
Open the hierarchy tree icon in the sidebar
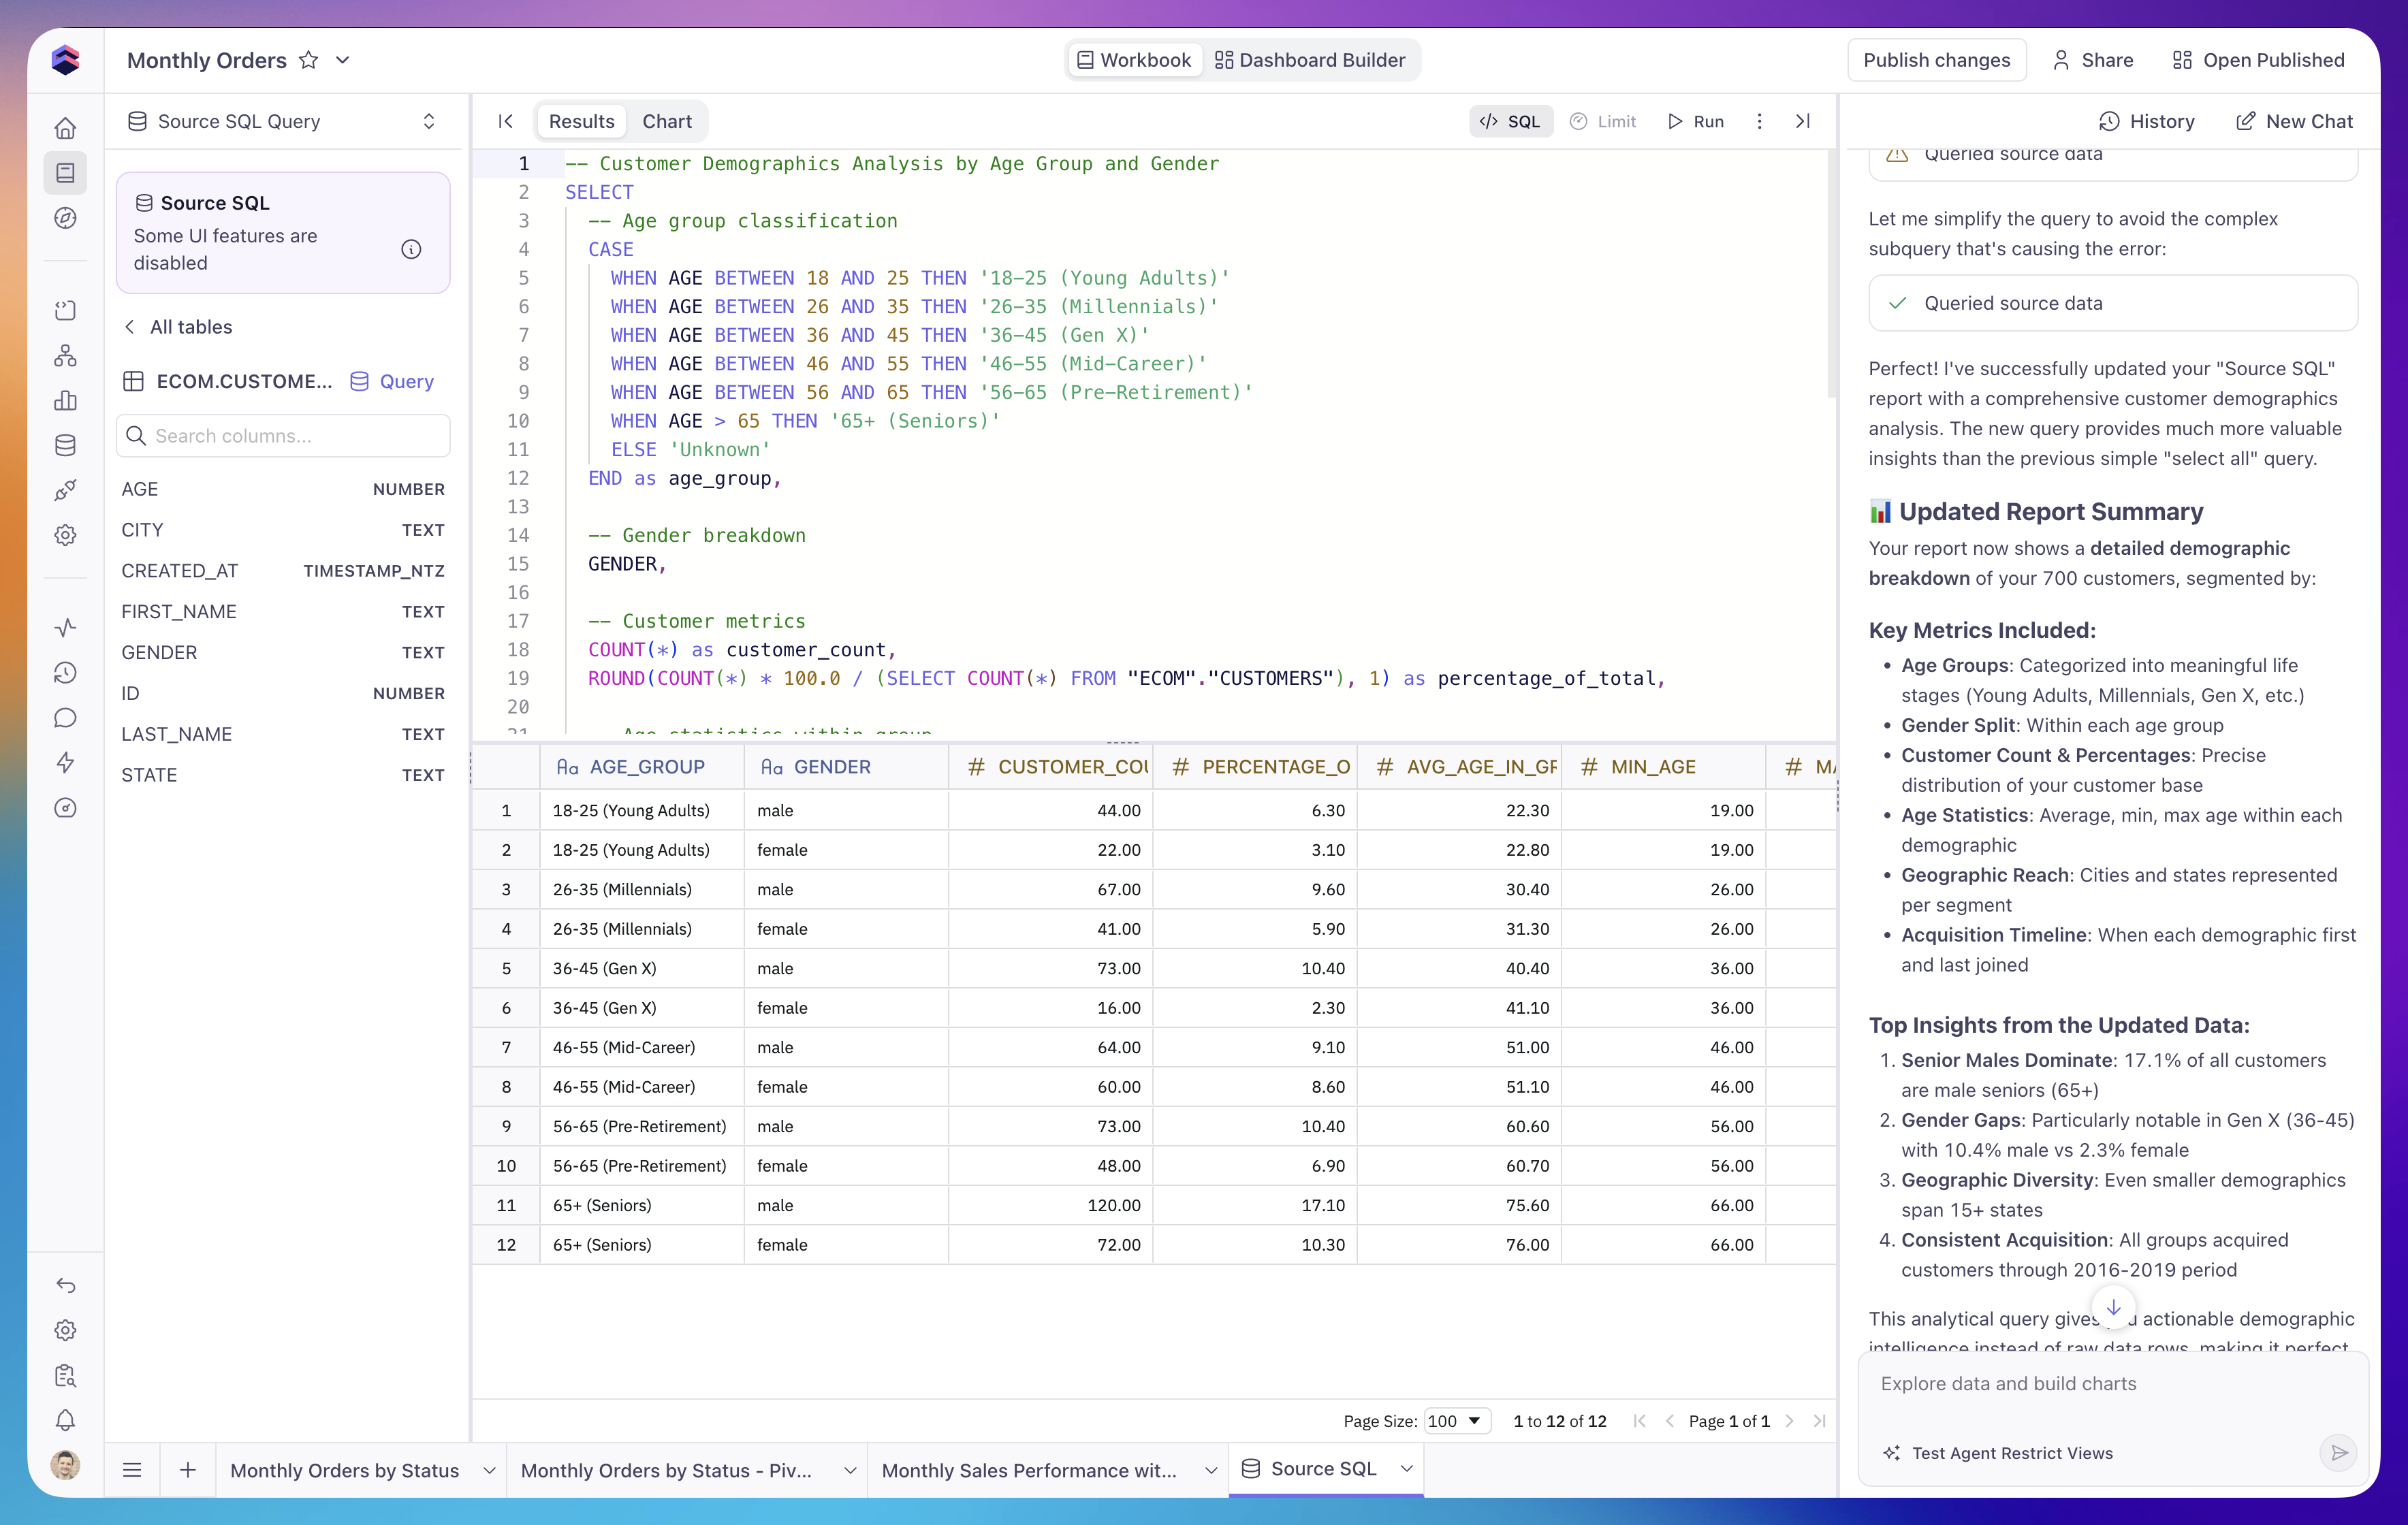click(x=65, y=355)
